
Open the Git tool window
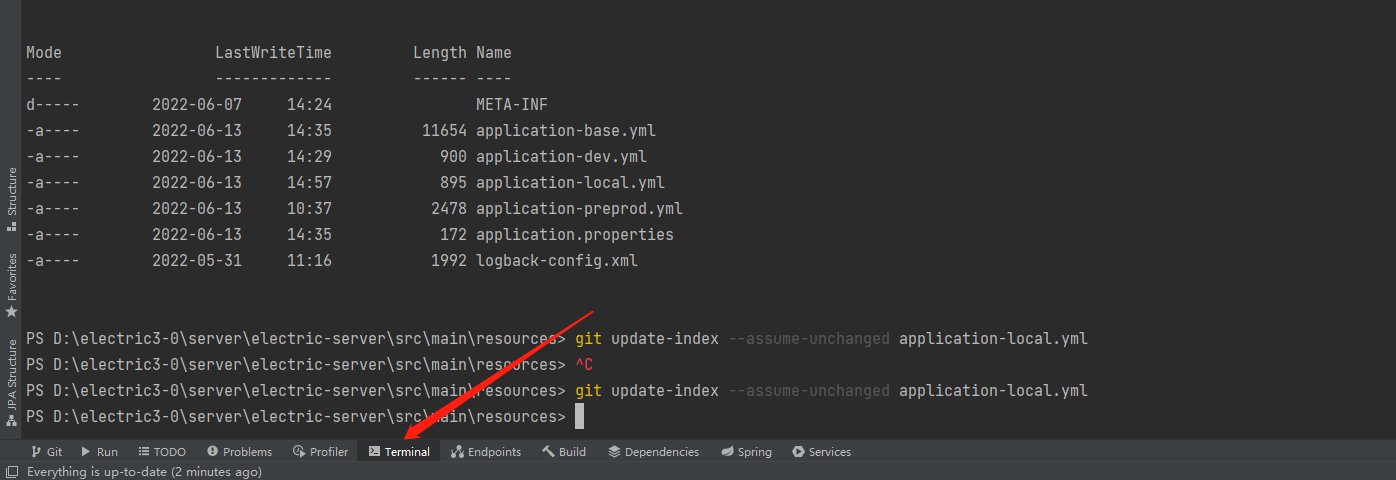46,452
